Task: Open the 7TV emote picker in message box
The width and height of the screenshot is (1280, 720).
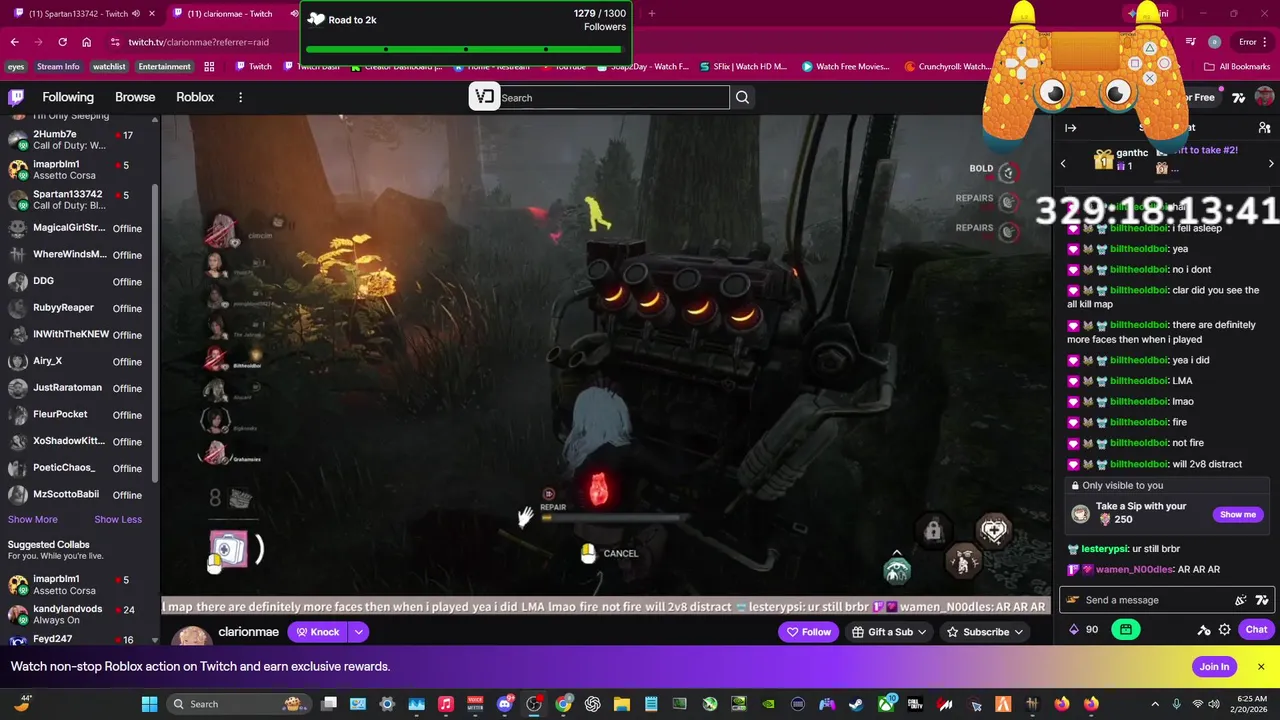Action: (1262, 600)
